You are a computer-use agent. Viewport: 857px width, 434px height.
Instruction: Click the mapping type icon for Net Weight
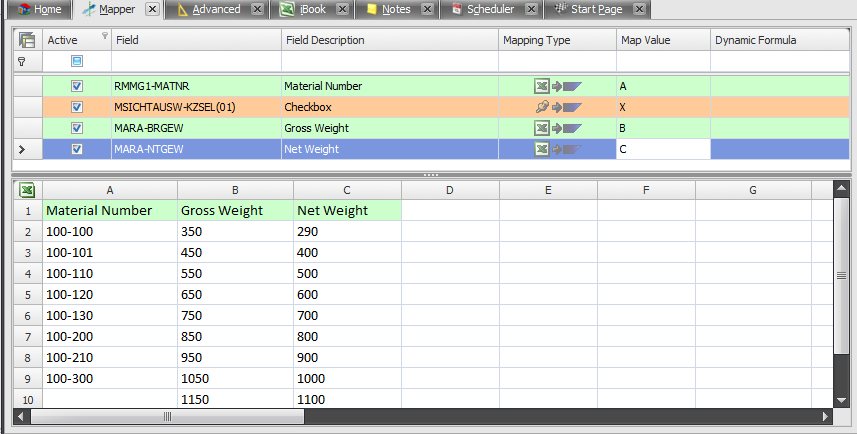point(557,149)
